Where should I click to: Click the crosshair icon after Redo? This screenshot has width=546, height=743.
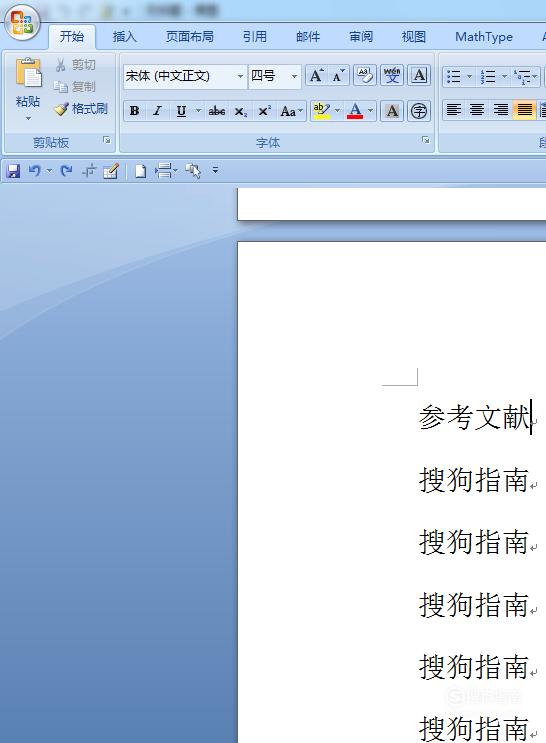89,171
